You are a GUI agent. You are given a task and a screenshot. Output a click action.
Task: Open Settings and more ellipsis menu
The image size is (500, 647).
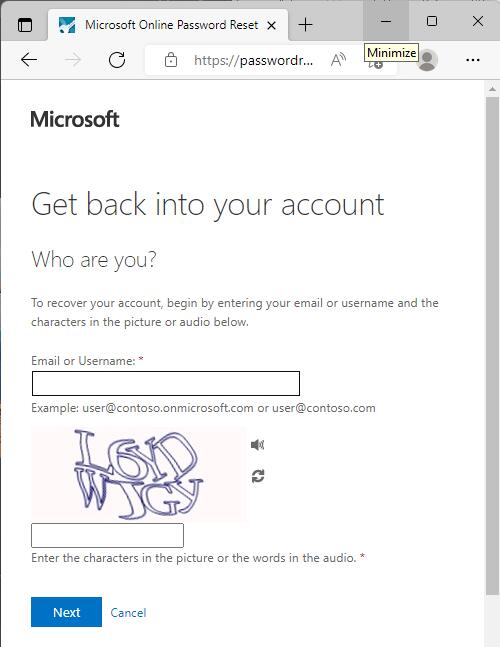[473, 60]
